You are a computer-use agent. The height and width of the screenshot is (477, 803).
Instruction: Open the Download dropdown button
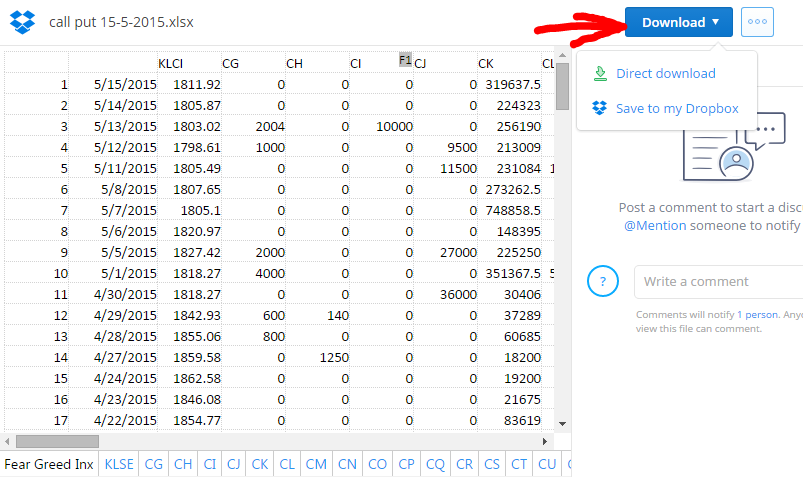tap(679, 22)
